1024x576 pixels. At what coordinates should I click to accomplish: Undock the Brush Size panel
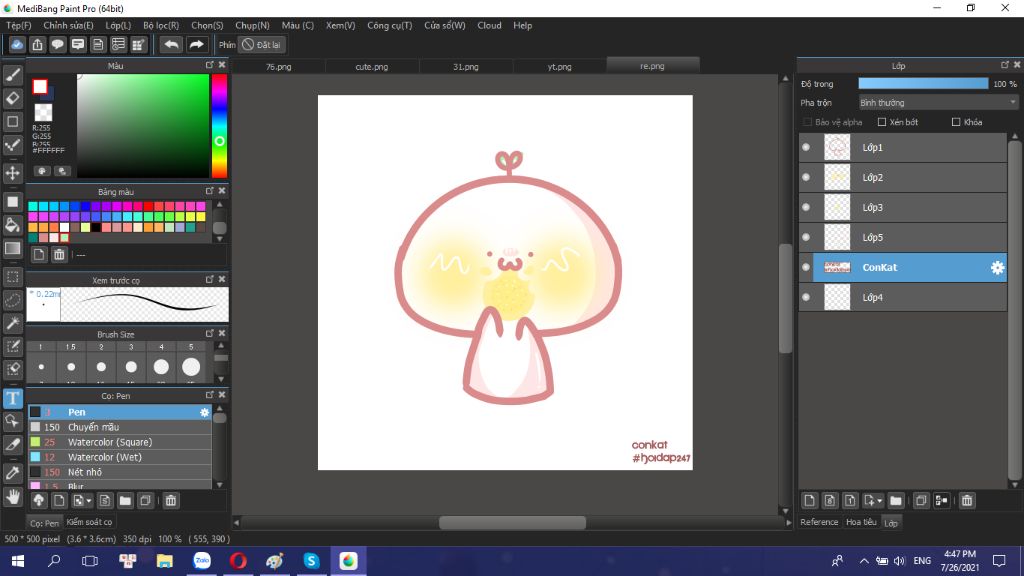210,333
